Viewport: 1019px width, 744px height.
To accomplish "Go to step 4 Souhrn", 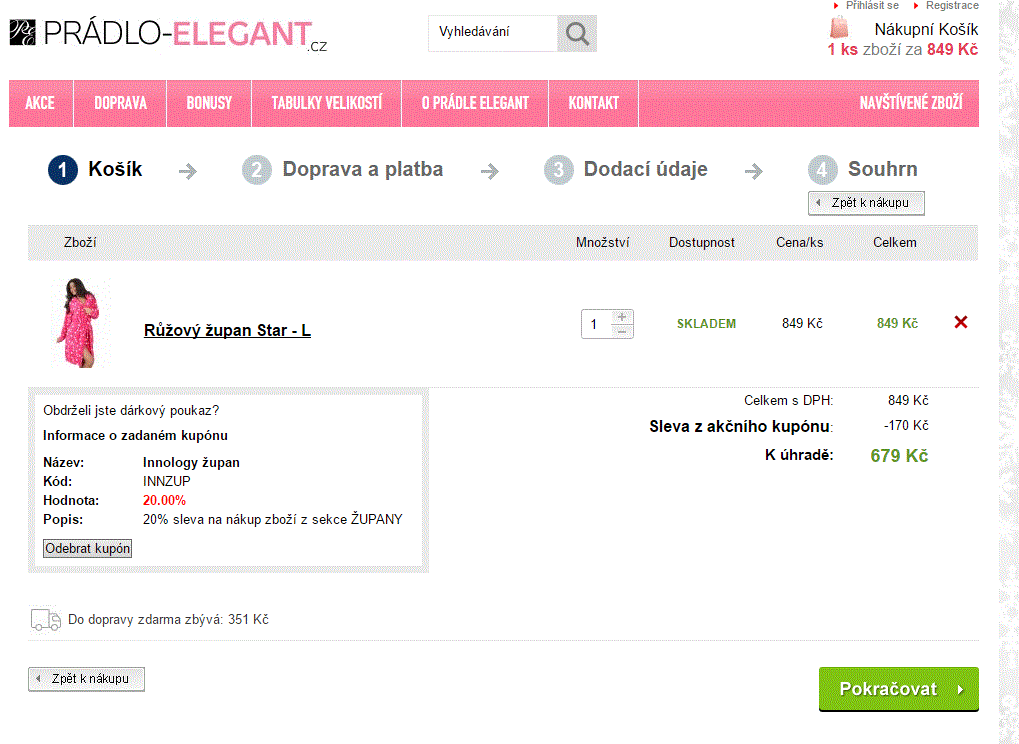I will pyautogui.click(x=862, y=170).
